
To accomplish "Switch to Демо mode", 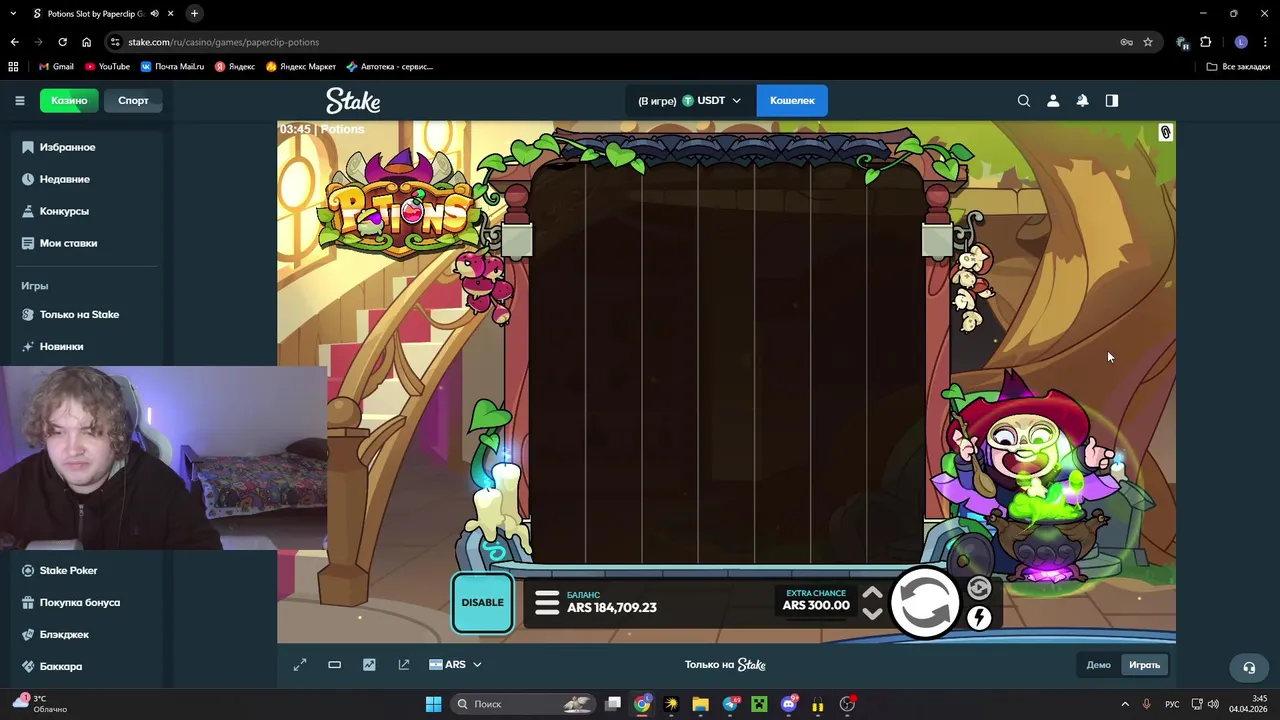I will pyautogui.click(x=1098, y=665).
